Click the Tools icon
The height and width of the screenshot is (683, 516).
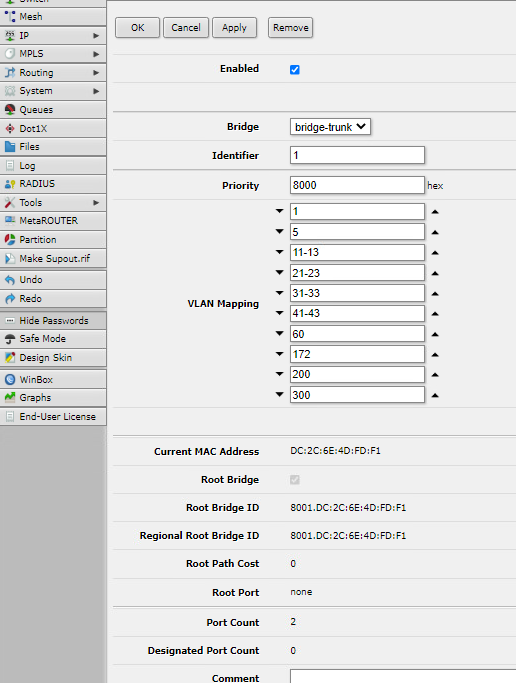pos(10,203)
